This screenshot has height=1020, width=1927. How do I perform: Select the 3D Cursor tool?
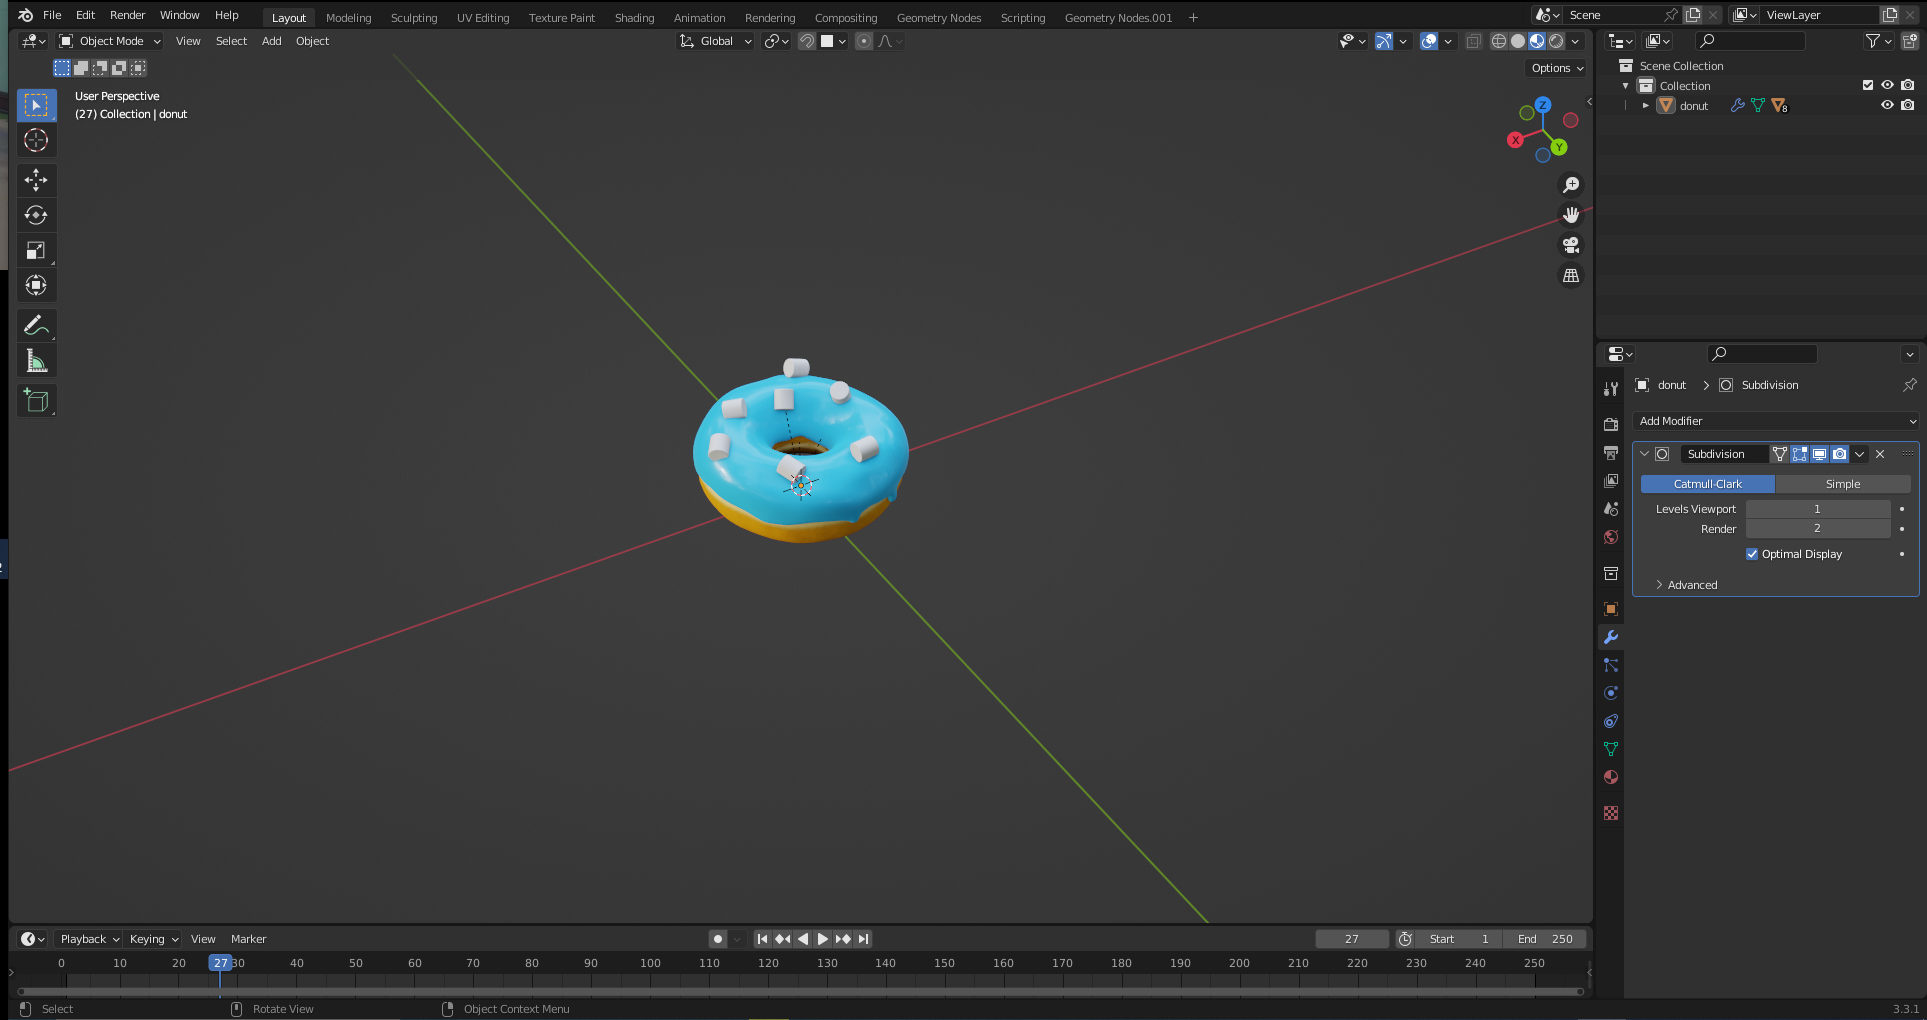pos(36,140)
